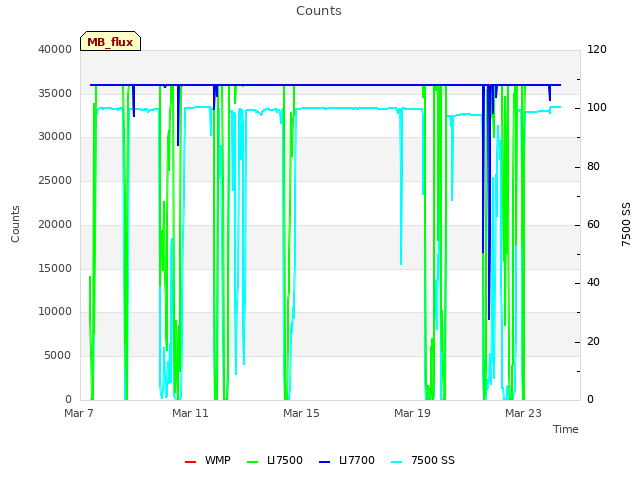Viewport: 640px width, 480px height.
Task: Toggle the LI7700 series legend label
Action: coord(357,460)
